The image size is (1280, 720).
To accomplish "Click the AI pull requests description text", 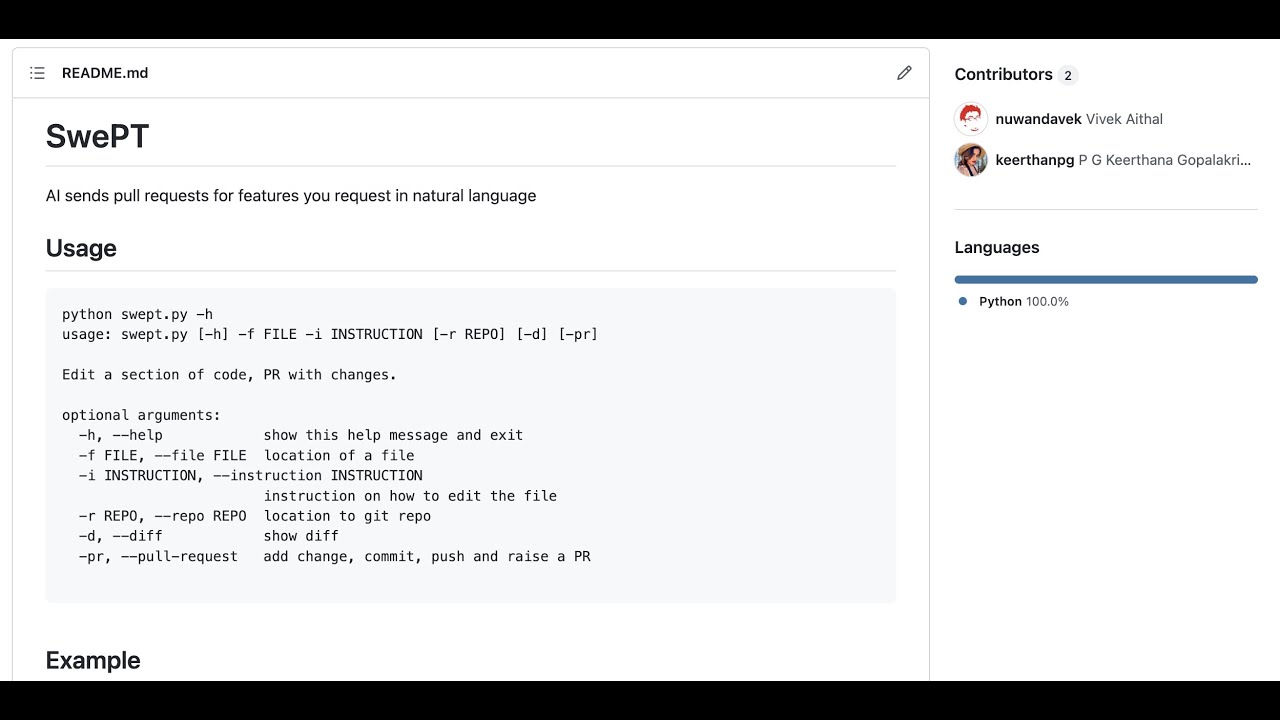I will click(x=291, y=196).
